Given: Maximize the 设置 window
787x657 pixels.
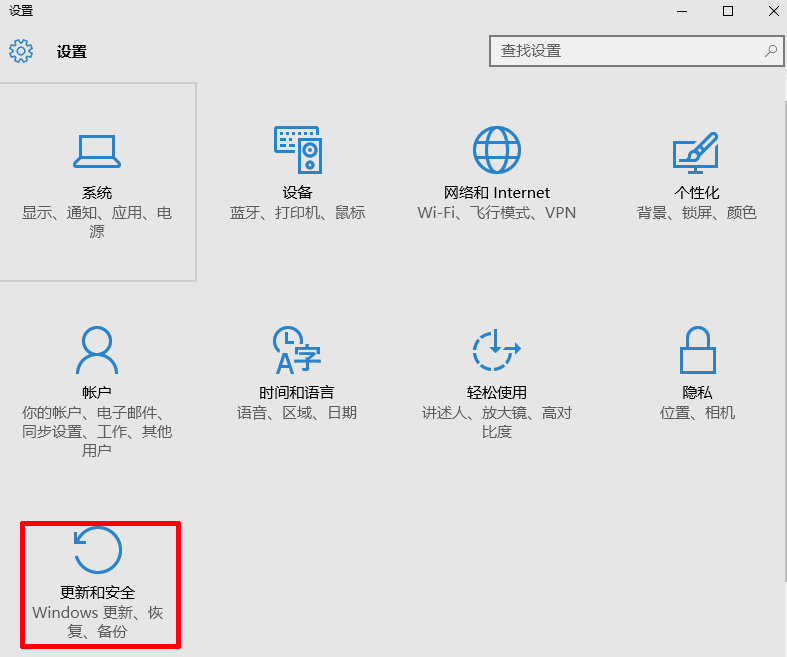Looking at the screenshot, I should pyautogui.click(x=728, y=11).
